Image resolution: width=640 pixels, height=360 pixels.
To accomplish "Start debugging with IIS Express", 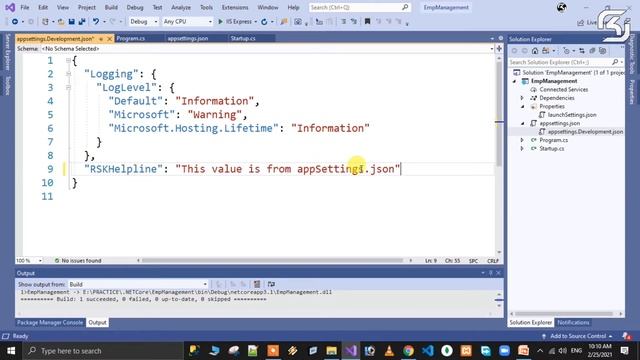I will (235, 22).
